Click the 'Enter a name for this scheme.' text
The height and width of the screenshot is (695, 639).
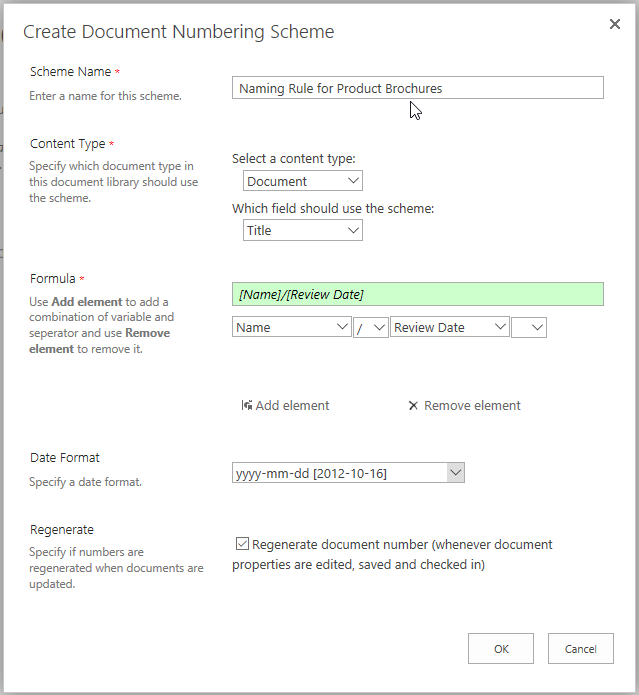tap(105, 96)
